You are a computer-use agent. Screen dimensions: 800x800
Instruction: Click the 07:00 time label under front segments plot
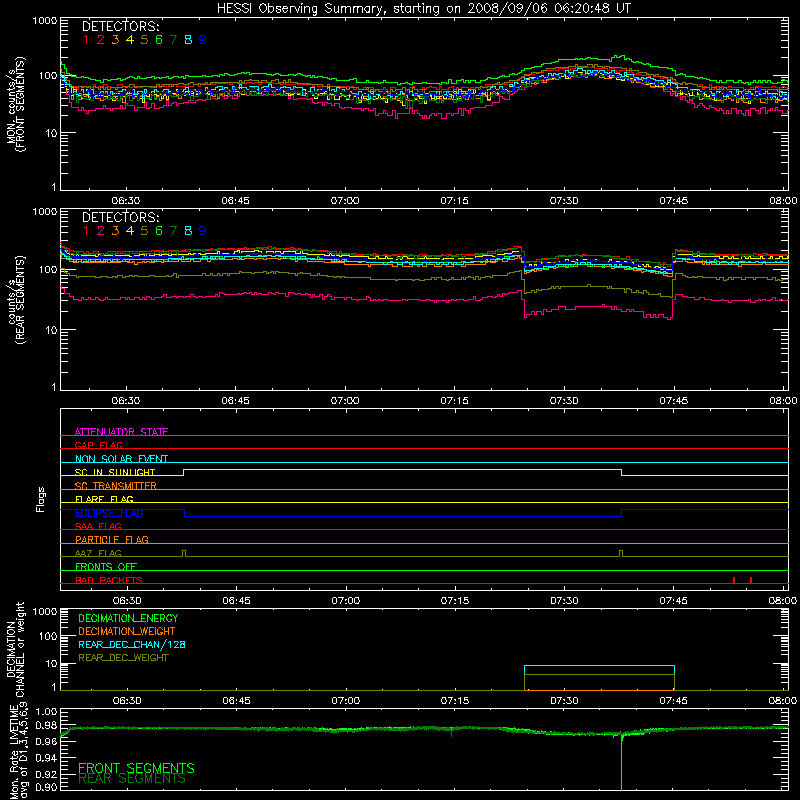[x=345, y=201]
